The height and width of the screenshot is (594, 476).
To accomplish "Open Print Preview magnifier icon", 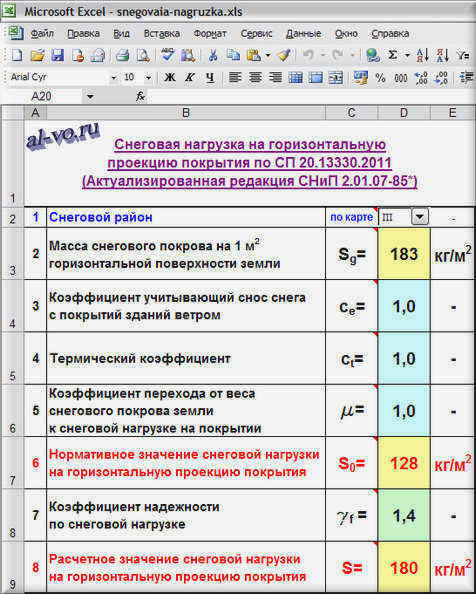I will tap(143, 56).
